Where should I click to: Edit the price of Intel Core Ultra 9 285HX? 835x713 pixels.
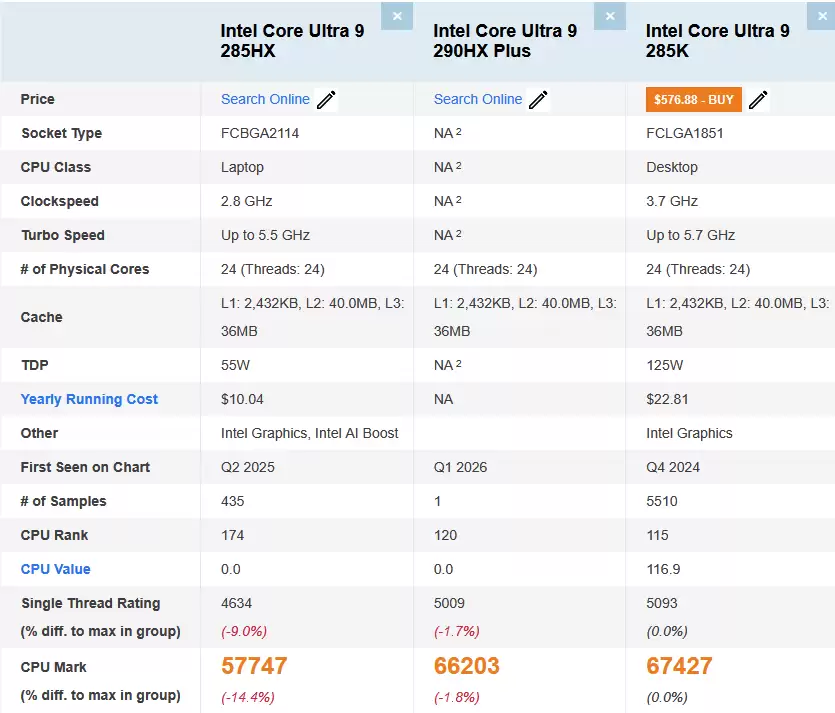pos(326,99)
